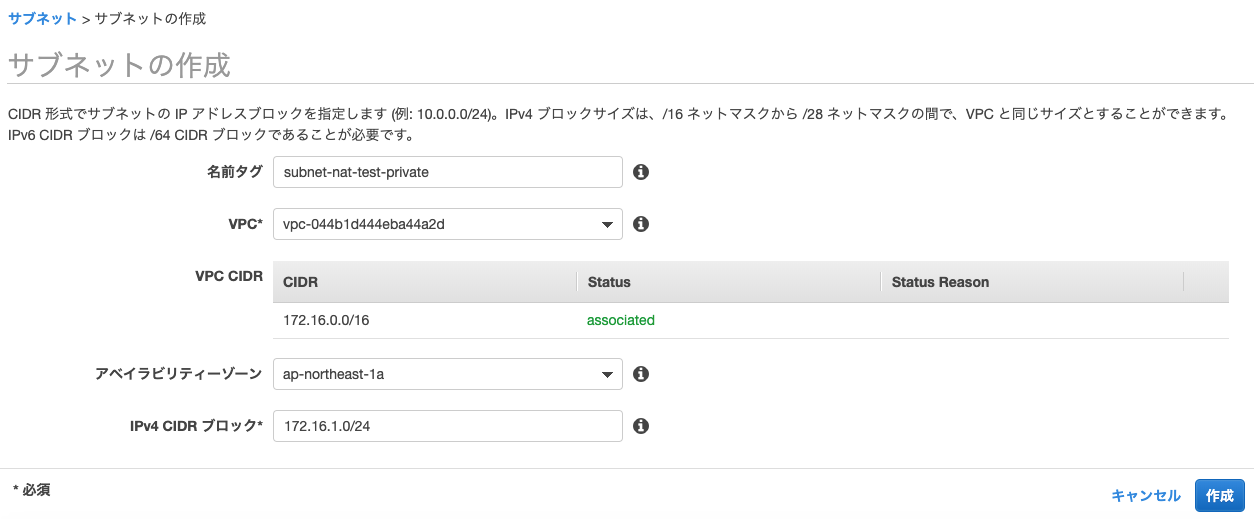Click the サブネットの作成 page heading
The height and width of the screenshot is (519, 1258).
pos(119,66)
